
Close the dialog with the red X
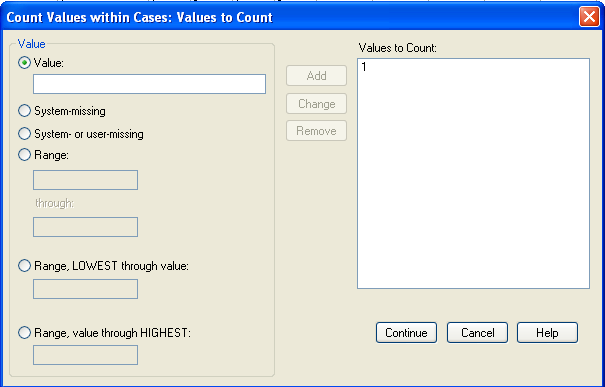[x=589, y=17]
